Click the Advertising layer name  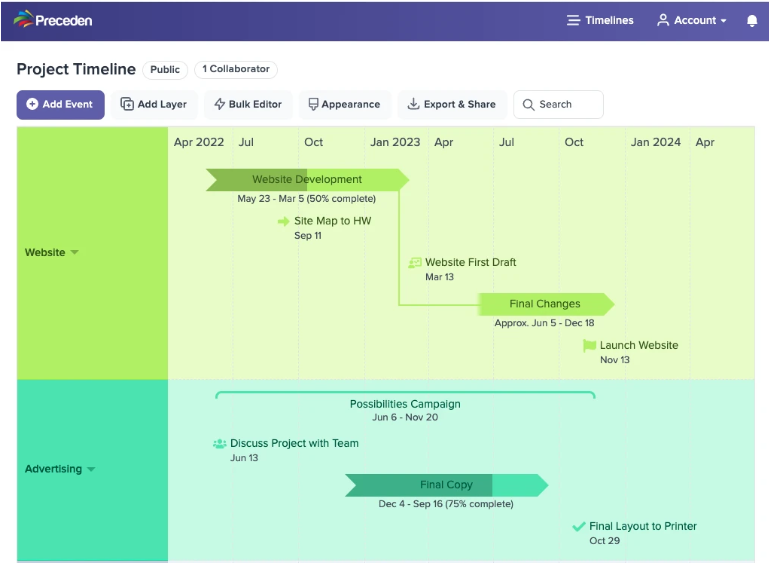tap(53, 469)
